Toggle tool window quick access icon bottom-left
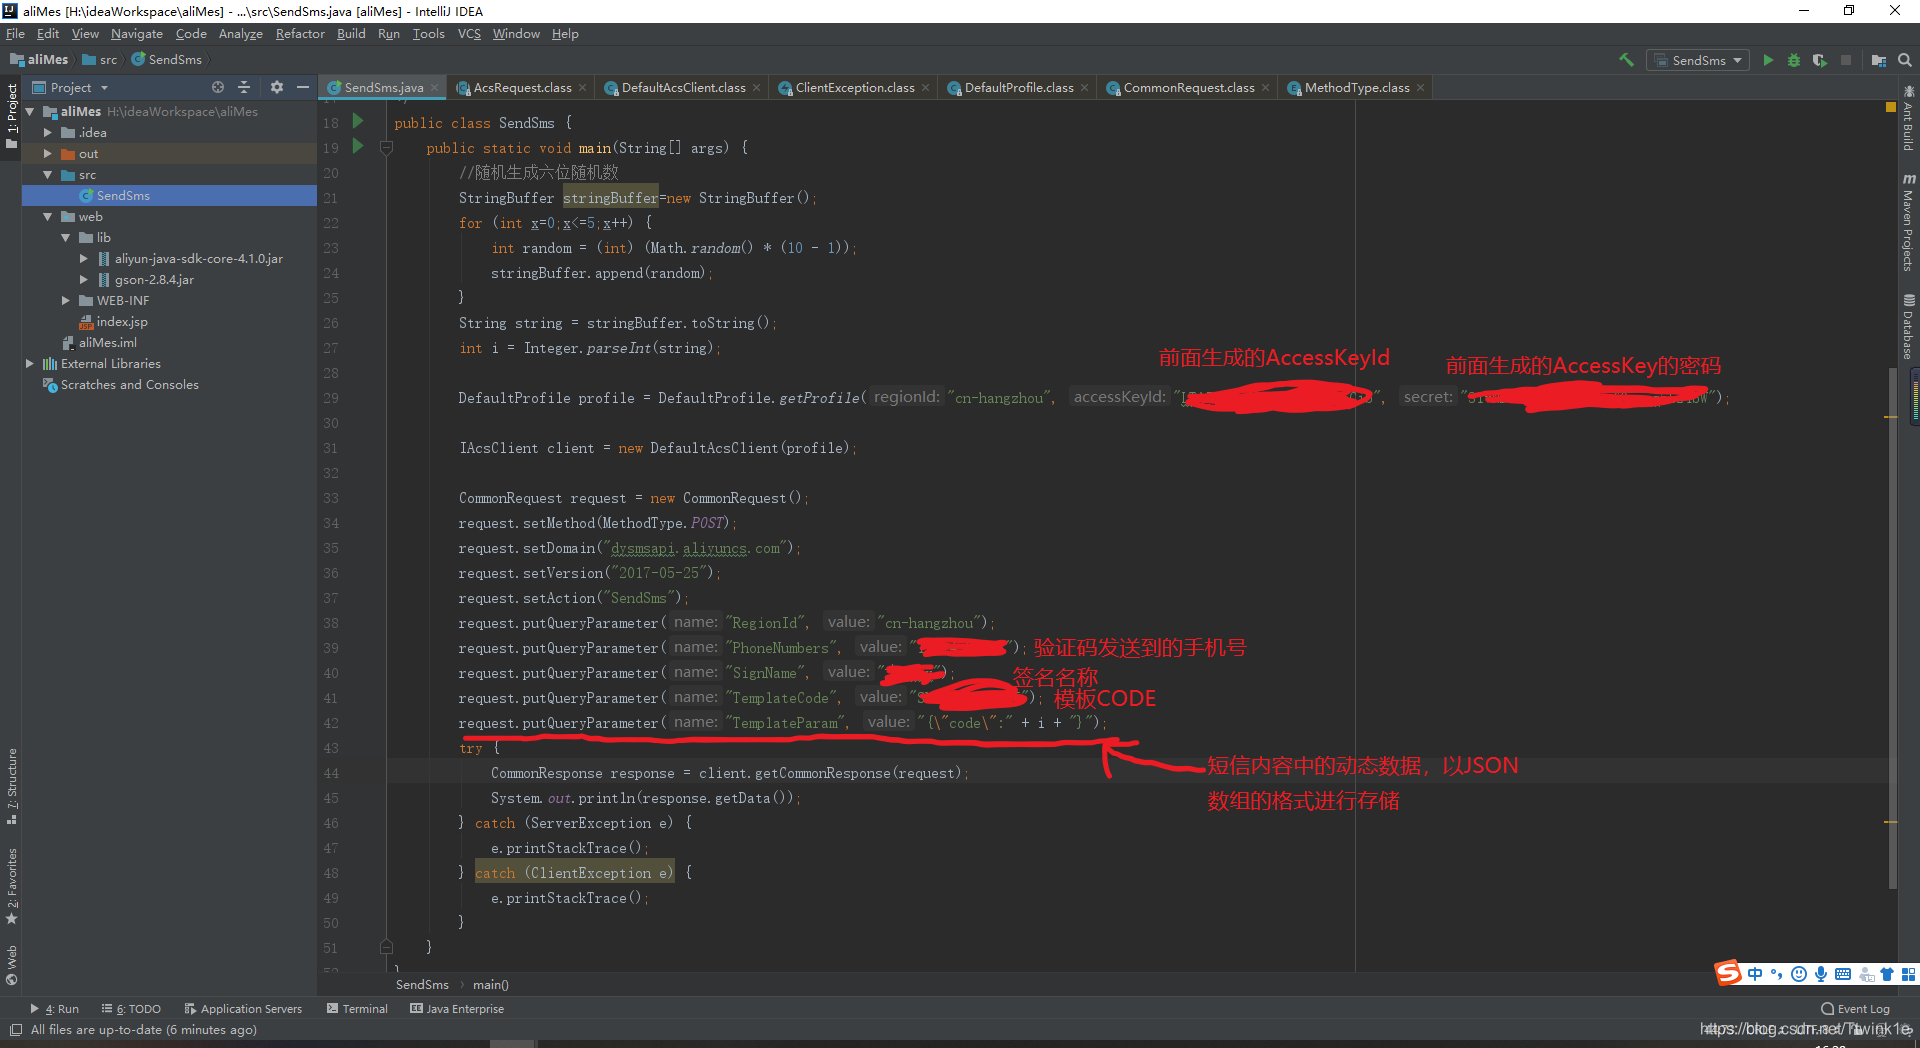 (15, 1029)
